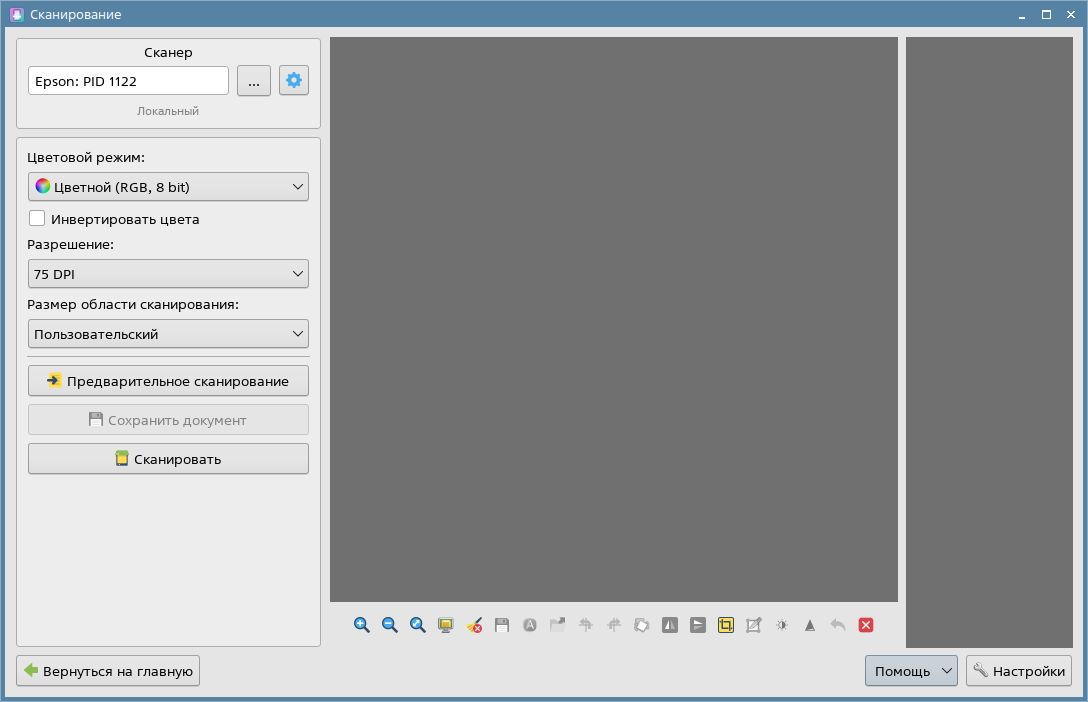Open scanner settings with blue gear icon

(294, 81)
